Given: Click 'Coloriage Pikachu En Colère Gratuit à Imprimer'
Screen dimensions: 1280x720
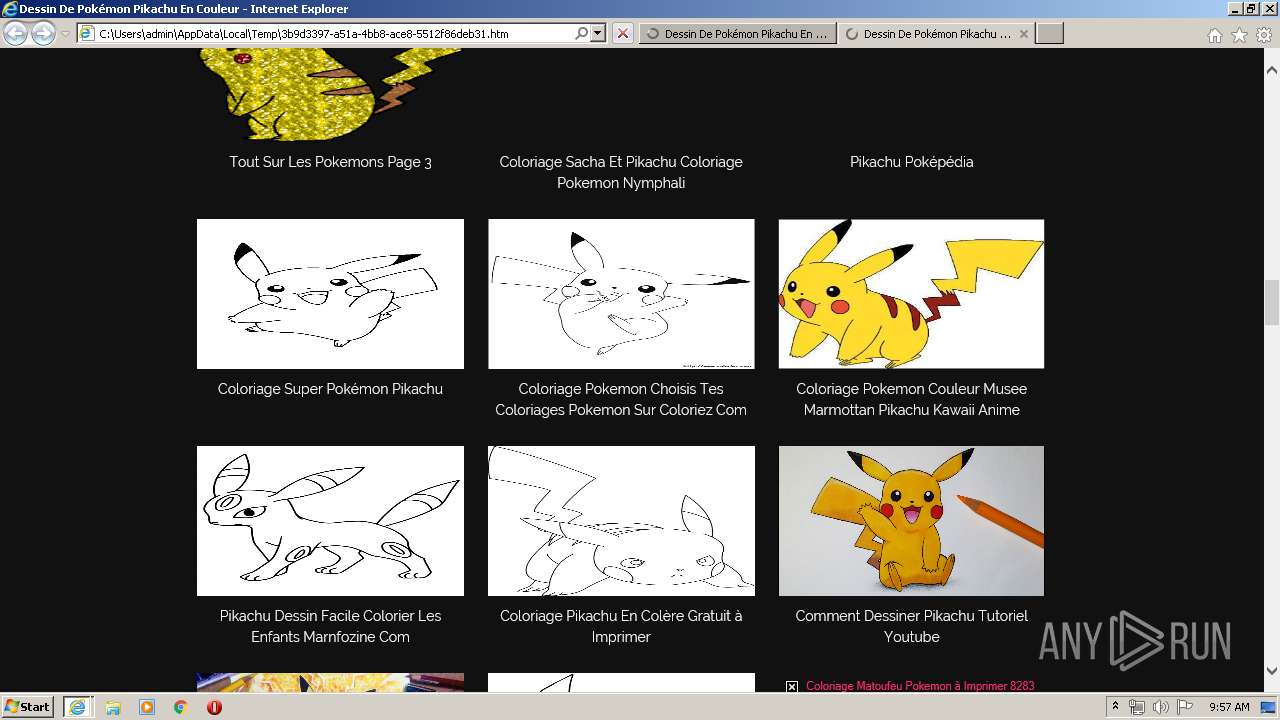Looking at the screenshot, I should tap(621, 626).
